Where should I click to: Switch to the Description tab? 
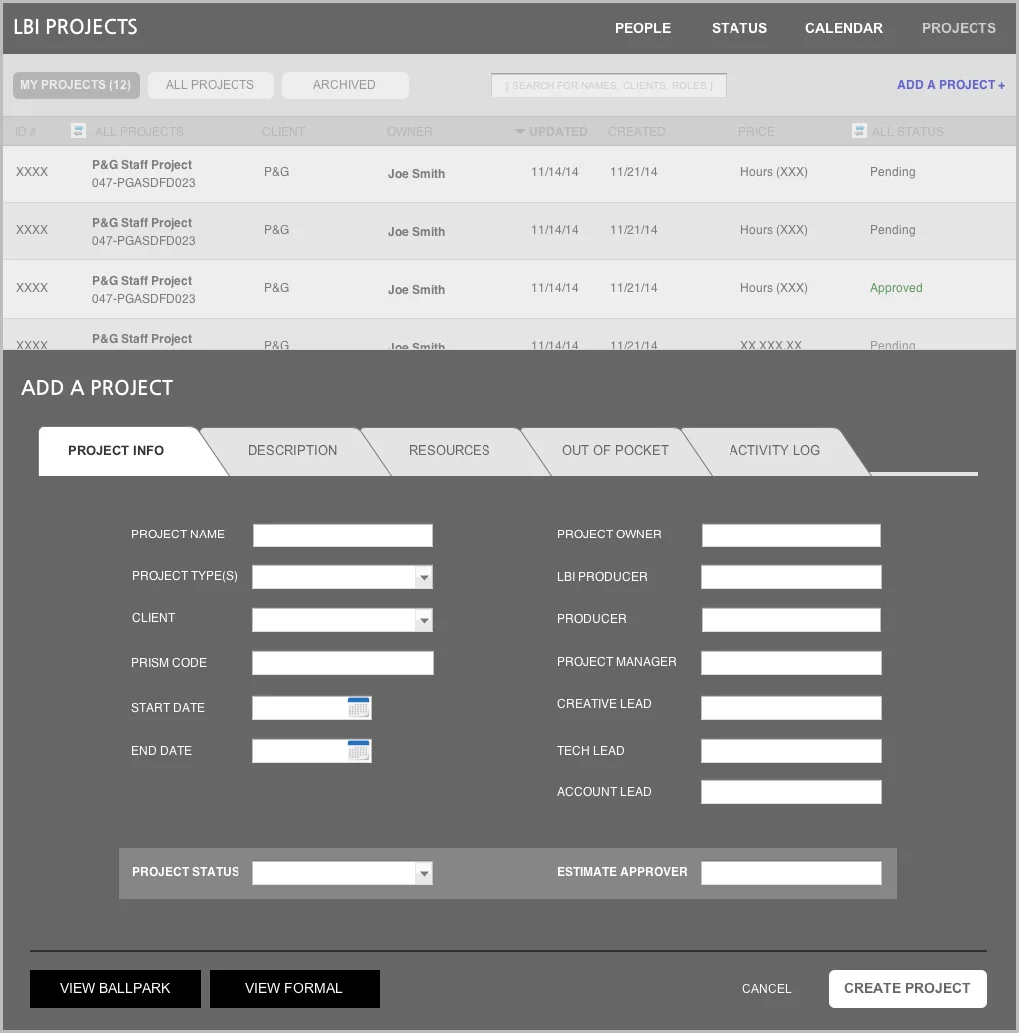pos(292,451)
